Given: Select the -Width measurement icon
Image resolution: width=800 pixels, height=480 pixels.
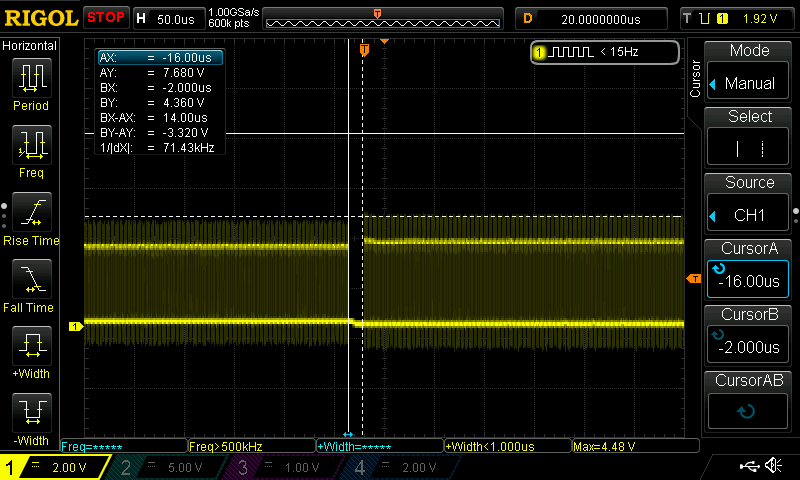Looking at the screenshot, I should point(32,412).
